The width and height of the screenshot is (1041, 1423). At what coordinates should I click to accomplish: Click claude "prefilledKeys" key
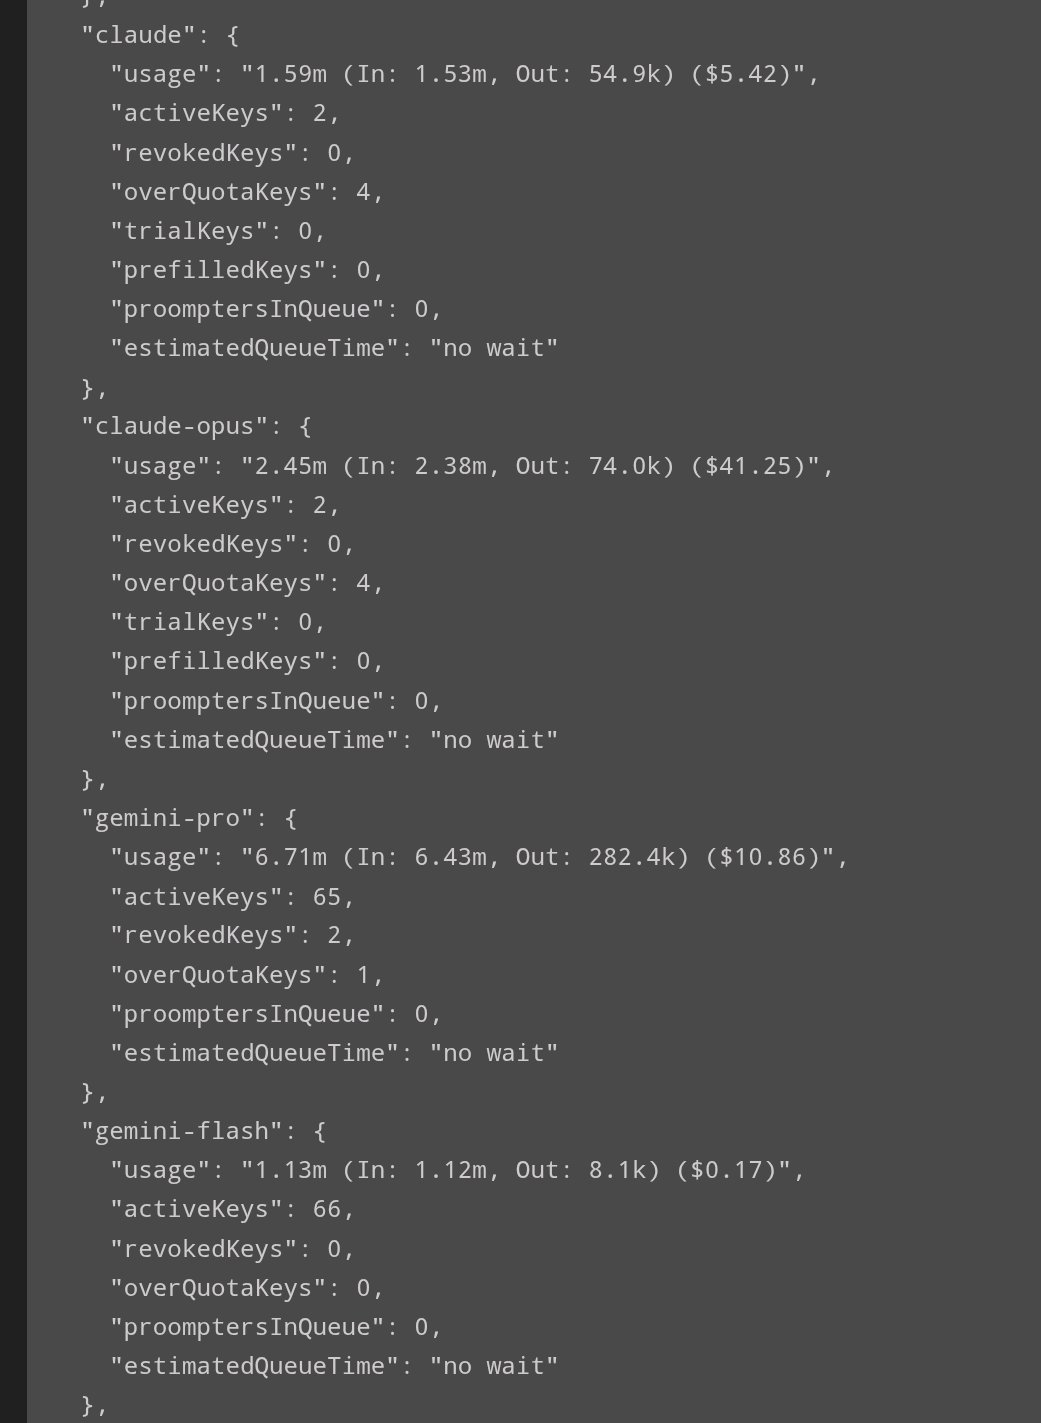click(218, 270)
